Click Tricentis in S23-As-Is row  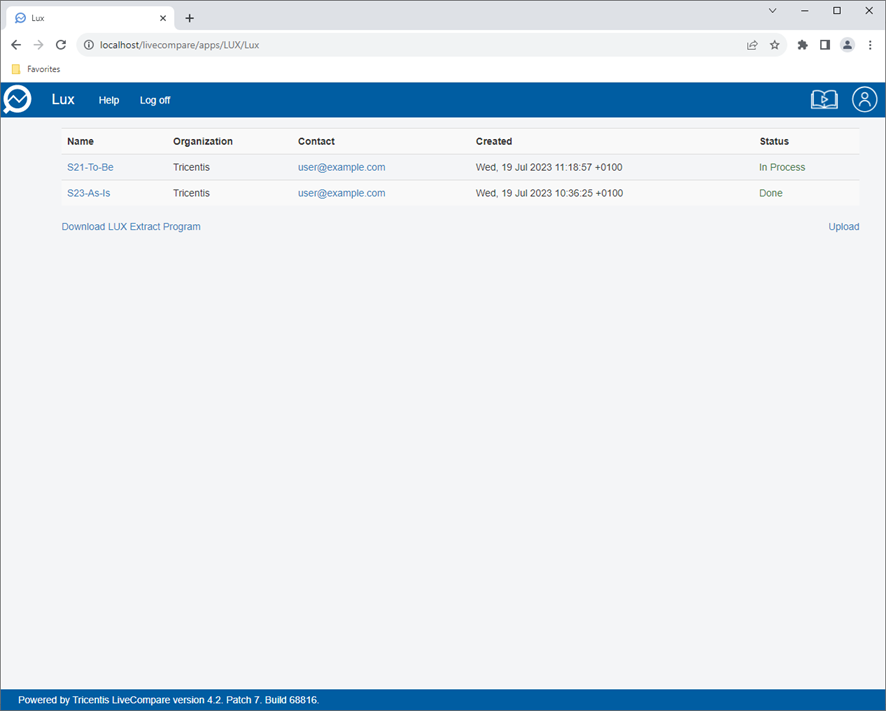tap(192, 193)
